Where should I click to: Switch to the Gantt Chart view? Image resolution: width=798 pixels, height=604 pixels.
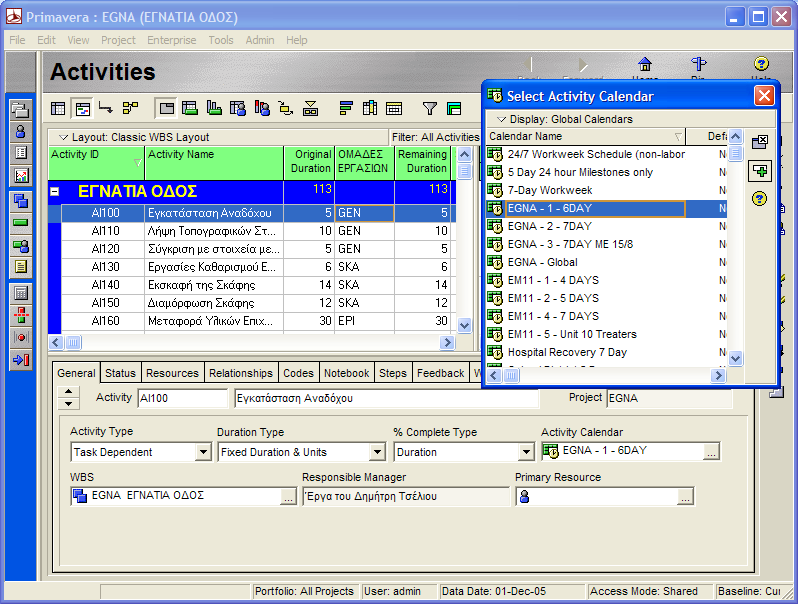pos(82,108)
